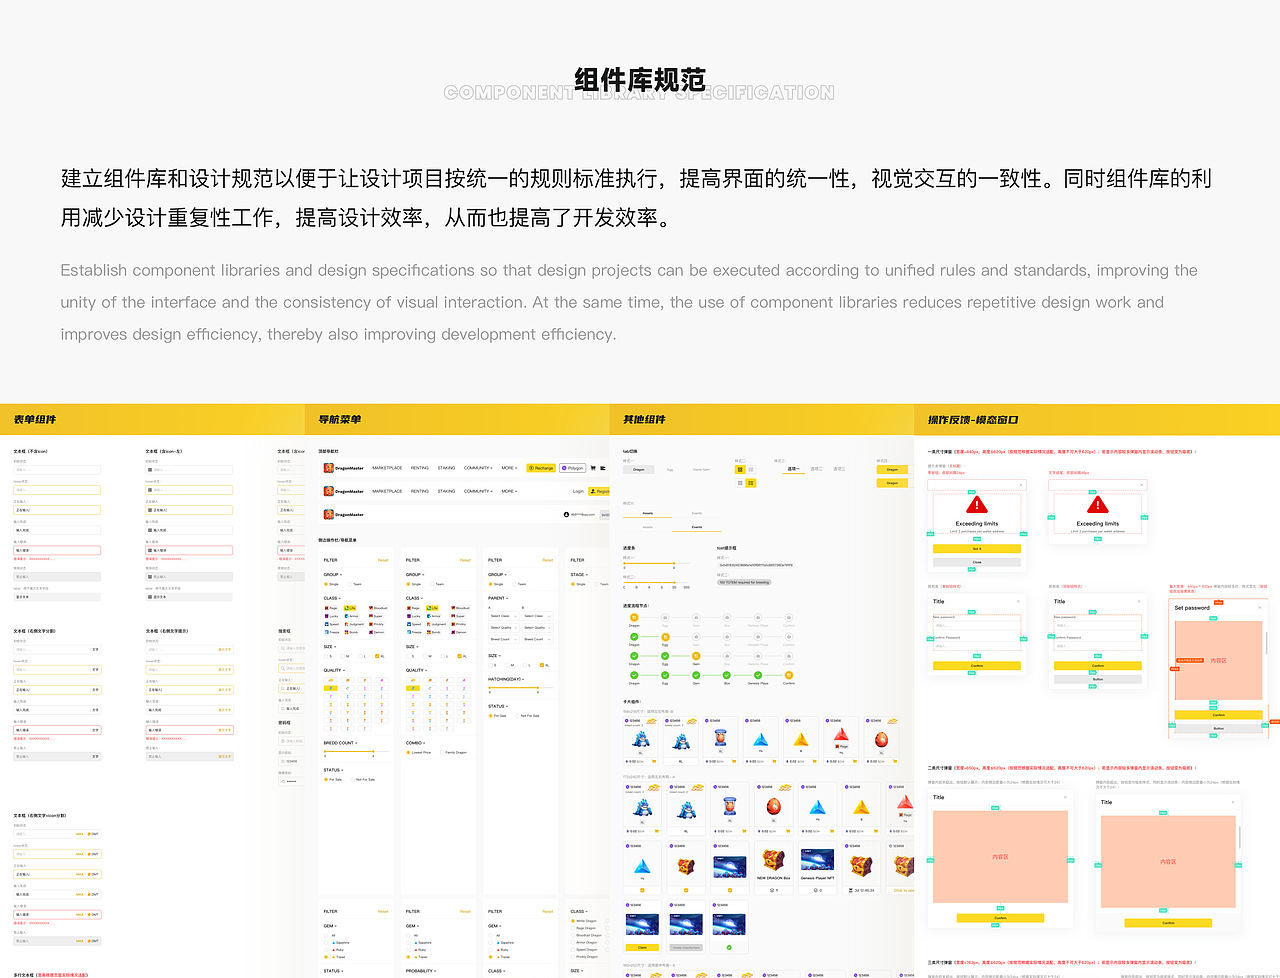The image size is (1280, 978).
Task: Expand COMMUNITY dropdown in the Recharge nav bar
Action: (x=478, y=468)
